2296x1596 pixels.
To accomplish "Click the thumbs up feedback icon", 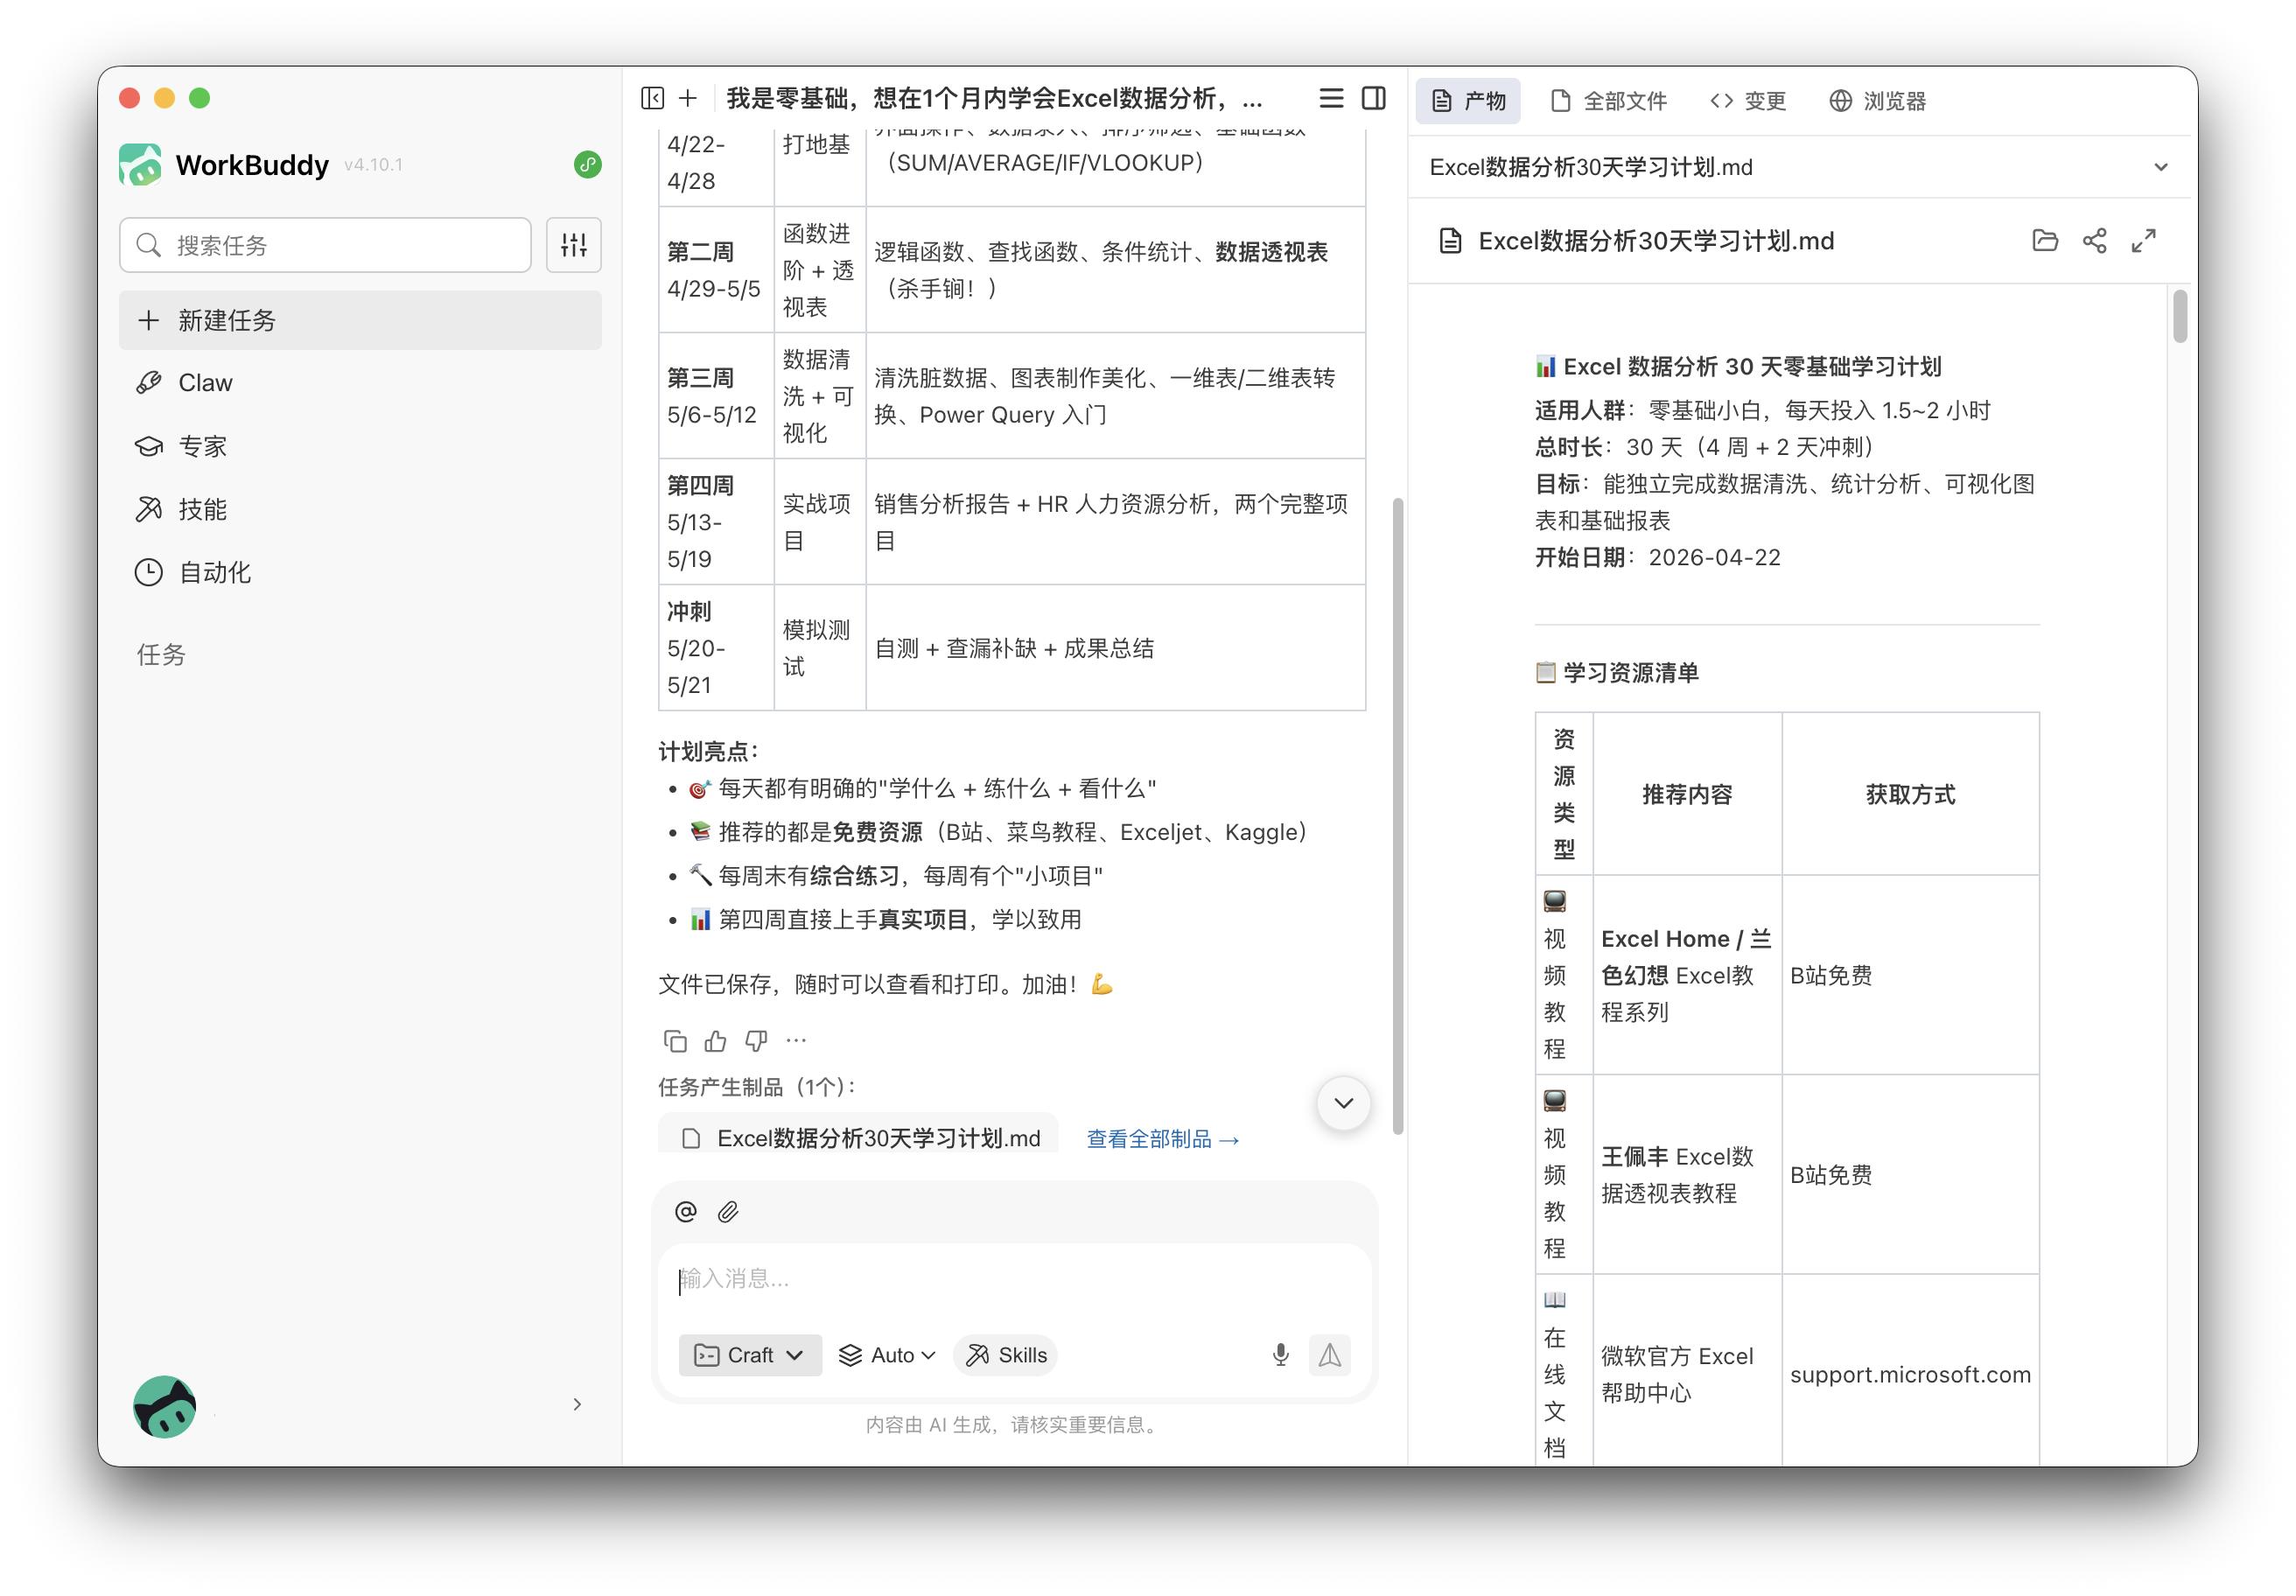I will pyautogui.click(x=715, y=1041).
